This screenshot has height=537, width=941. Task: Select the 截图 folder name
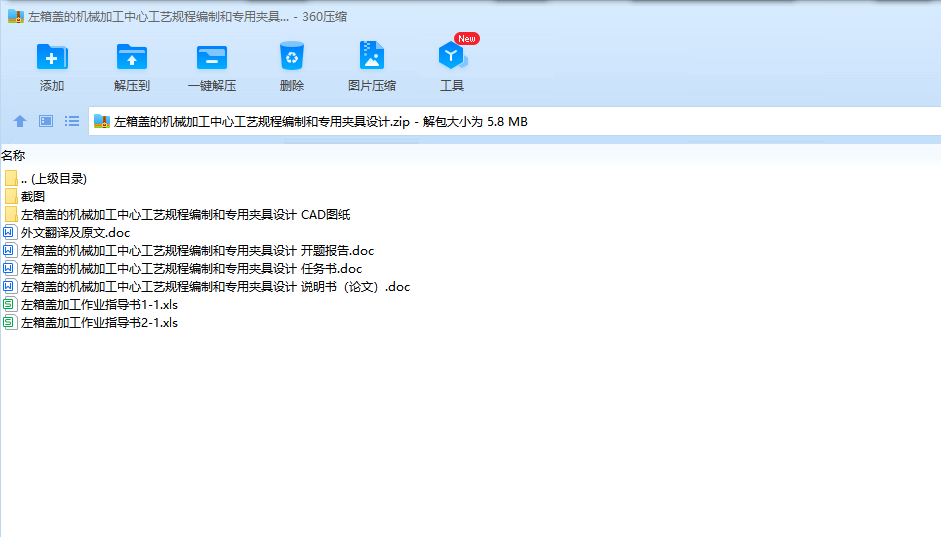33,196
